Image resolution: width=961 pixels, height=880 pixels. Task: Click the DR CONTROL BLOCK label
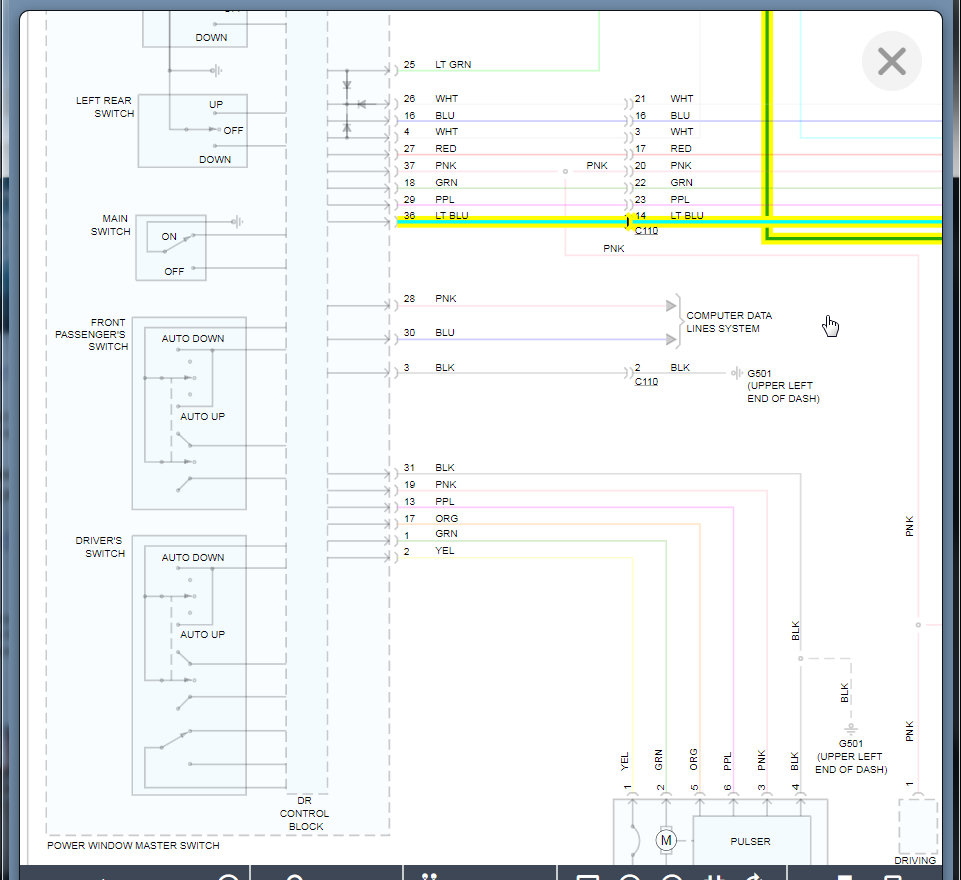(305, 813)
